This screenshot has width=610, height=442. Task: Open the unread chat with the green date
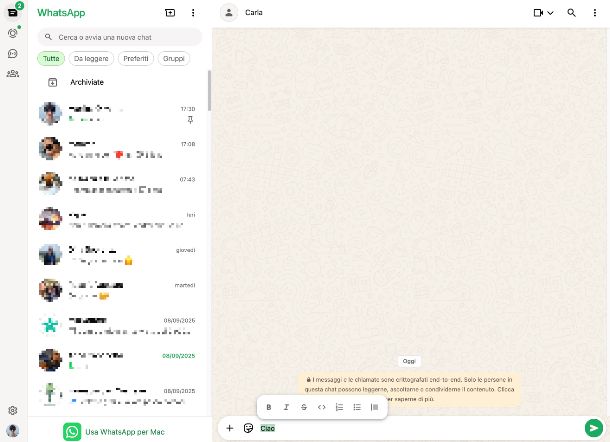tap(120, 360)
